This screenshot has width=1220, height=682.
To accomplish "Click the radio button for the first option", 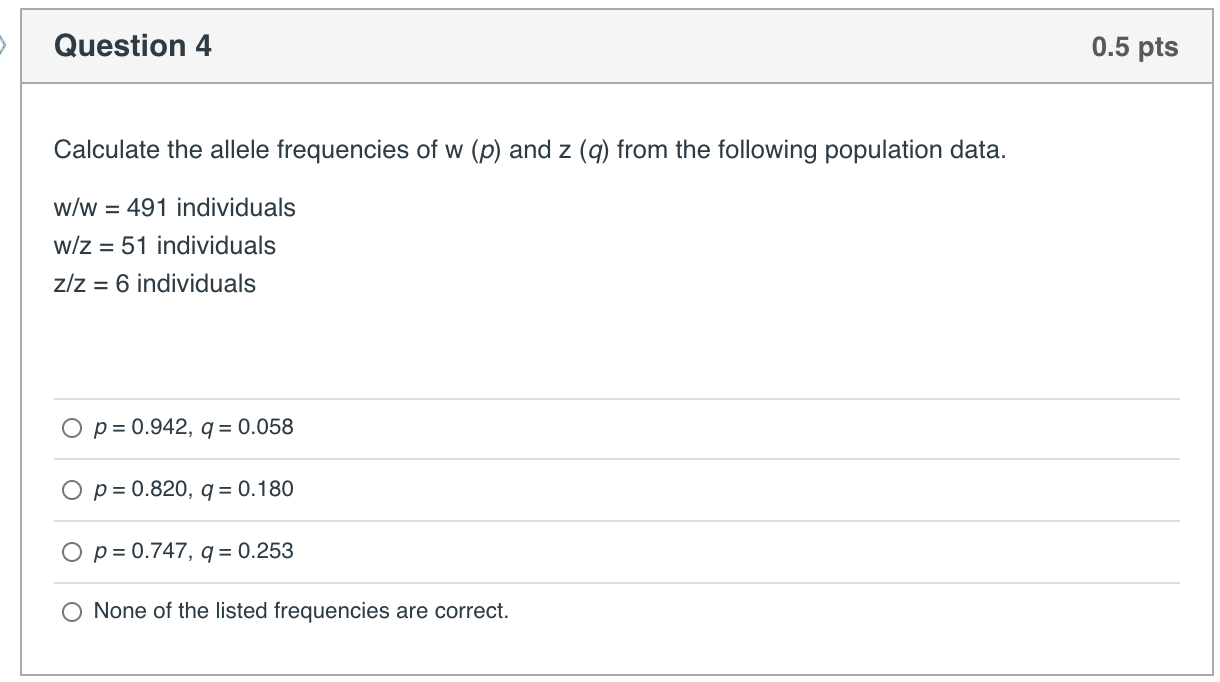I will 70,428.
